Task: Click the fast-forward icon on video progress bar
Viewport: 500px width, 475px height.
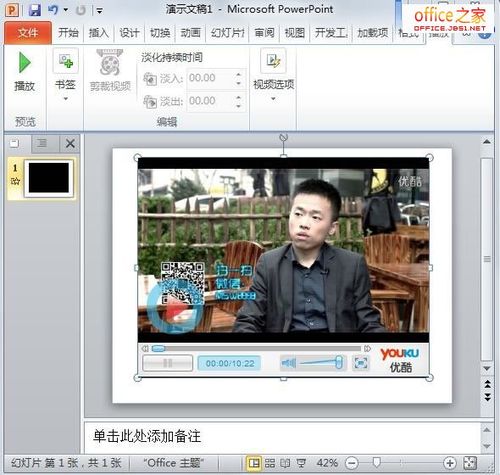Action: click(x=367, y=349)
